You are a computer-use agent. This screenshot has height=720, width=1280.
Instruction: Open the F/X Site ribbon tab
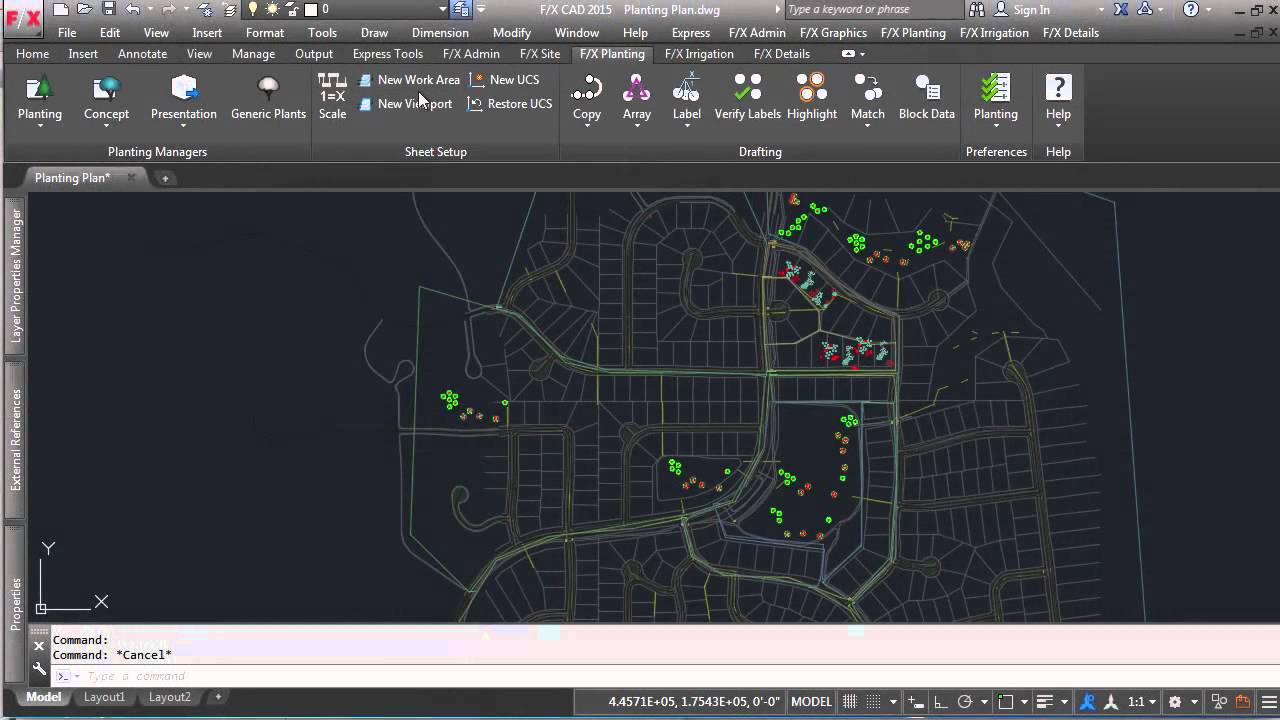pyautogui.click(x=540, y=54)
